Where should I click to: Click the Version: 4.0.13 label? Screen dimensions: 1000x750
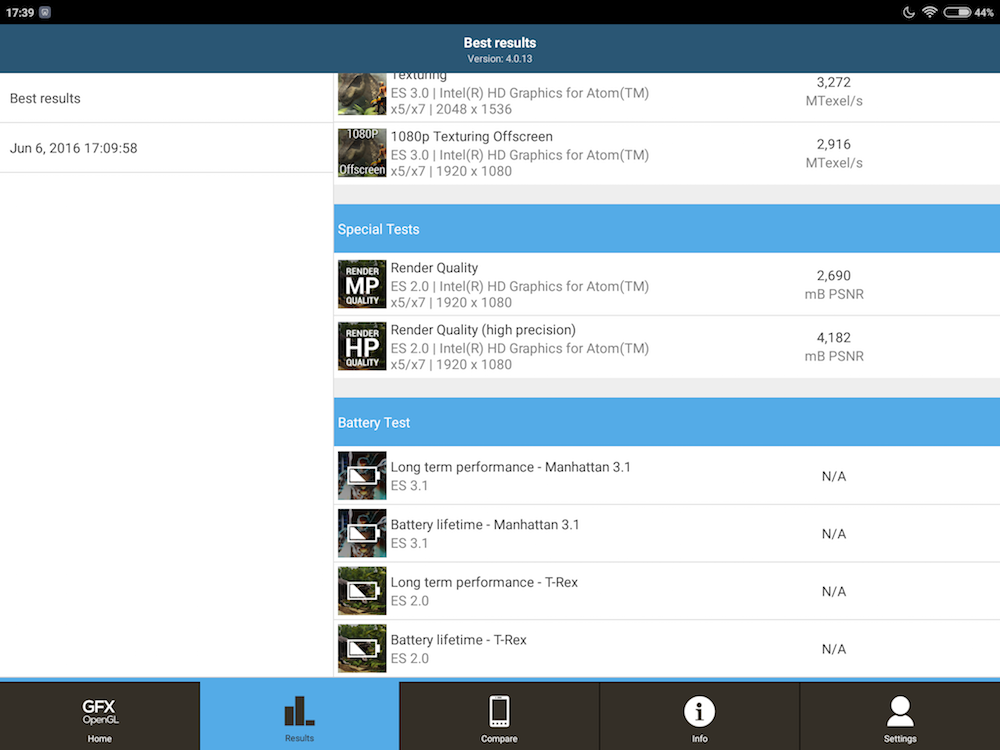(x=499, y=59)
